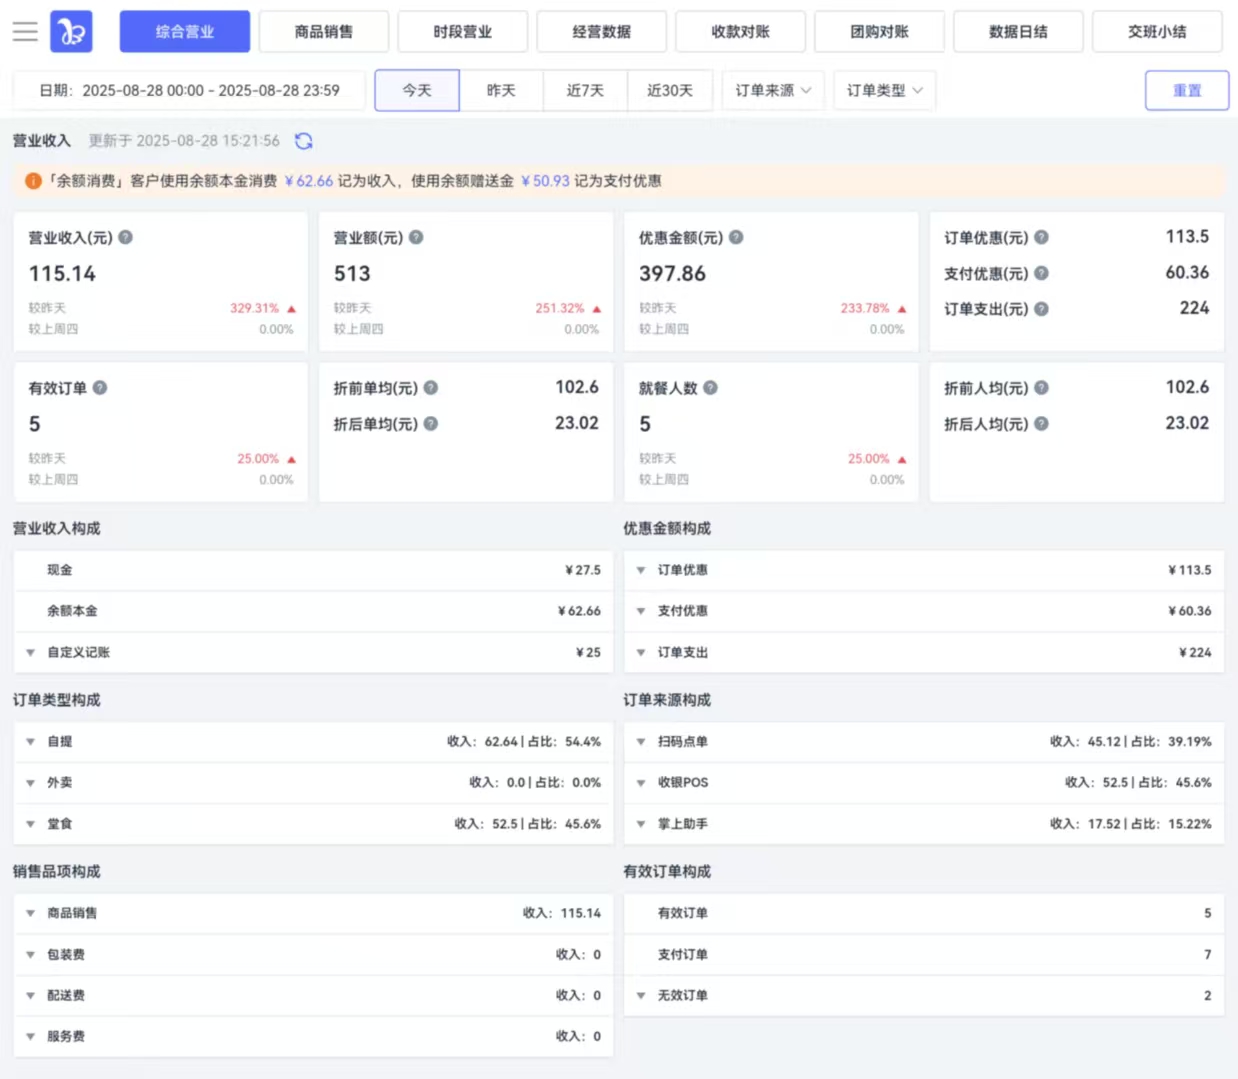Click the orange info icon in notice banner
The height and width of the screenshot is (1079, 1238).
[33, 181]
